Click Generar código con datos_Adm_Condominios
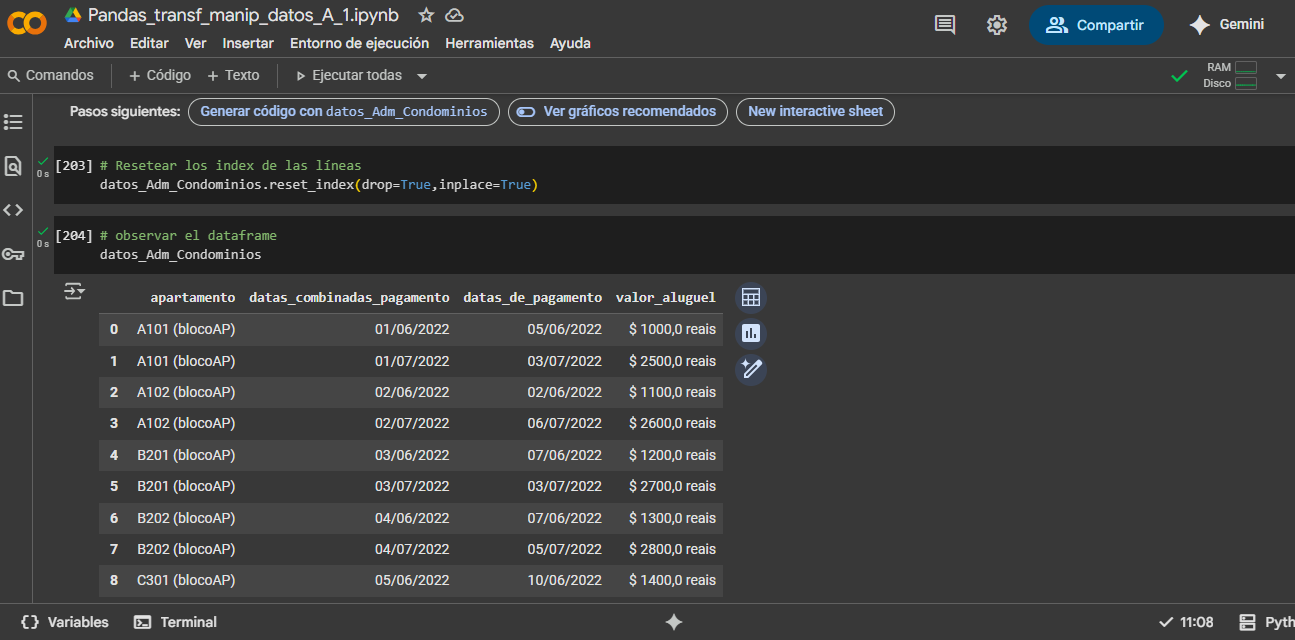The height and width of the screenshot is (640, 1295). (x=344, y=111)
